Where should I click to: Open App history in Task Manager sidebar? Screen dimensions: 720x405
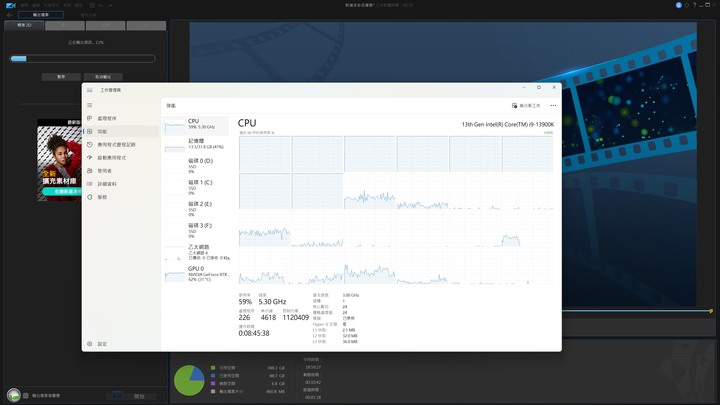pos(121,145)
